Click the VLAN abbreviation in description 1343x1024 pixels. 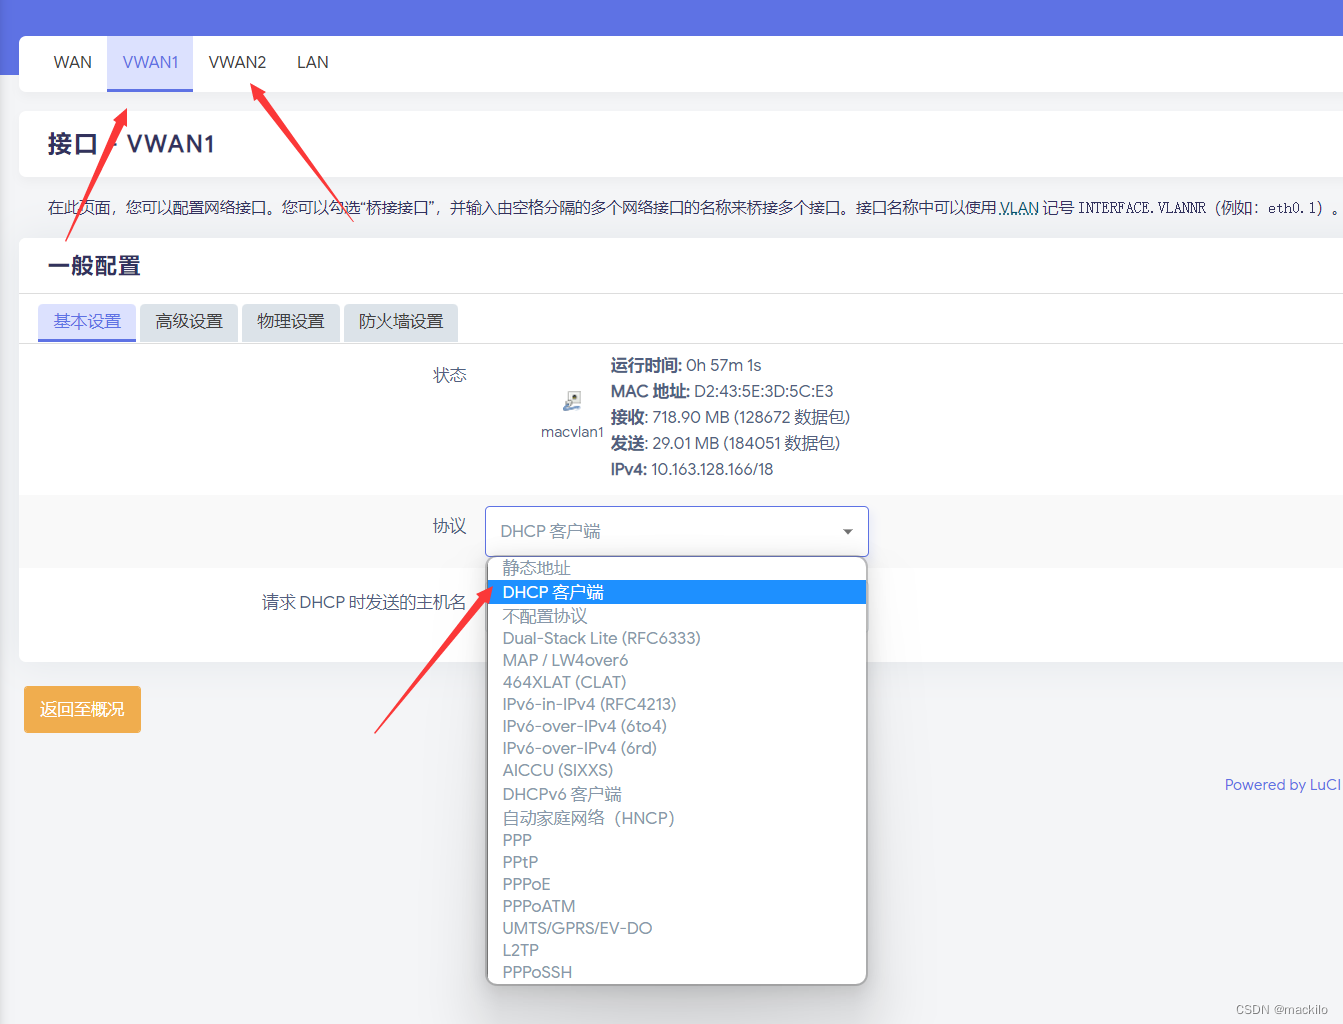coord(1019,208)
